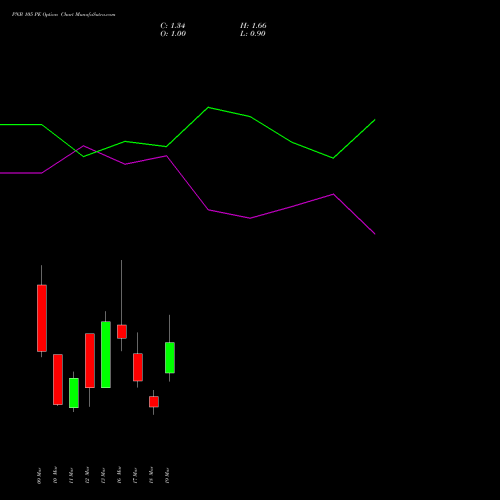Click the 09 Mar date axis label
Screen dimensions: 500x500
pos(39,476)
